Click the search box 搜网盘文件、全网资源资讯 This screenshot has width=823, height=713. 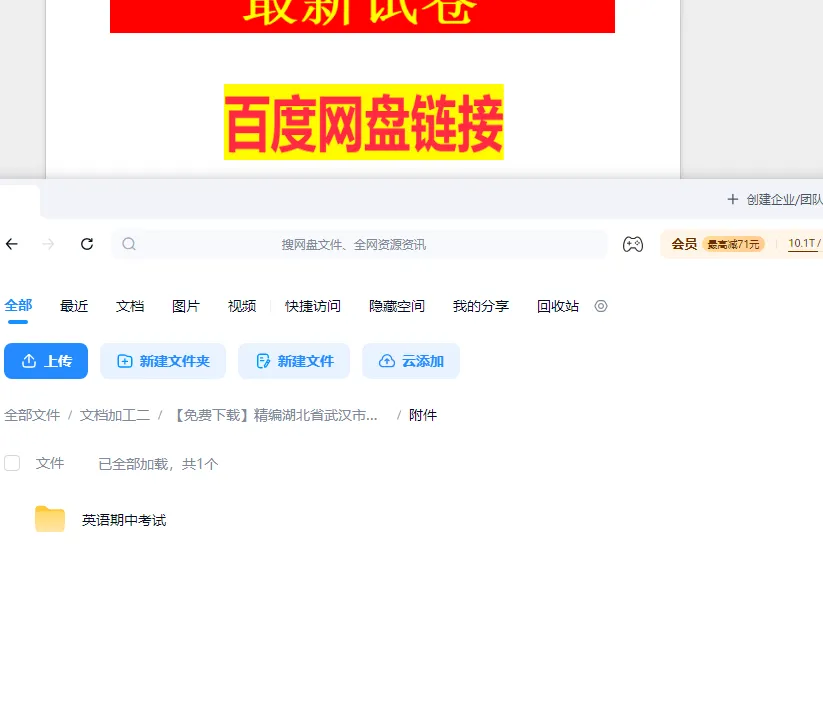click(x=360, y=244)
